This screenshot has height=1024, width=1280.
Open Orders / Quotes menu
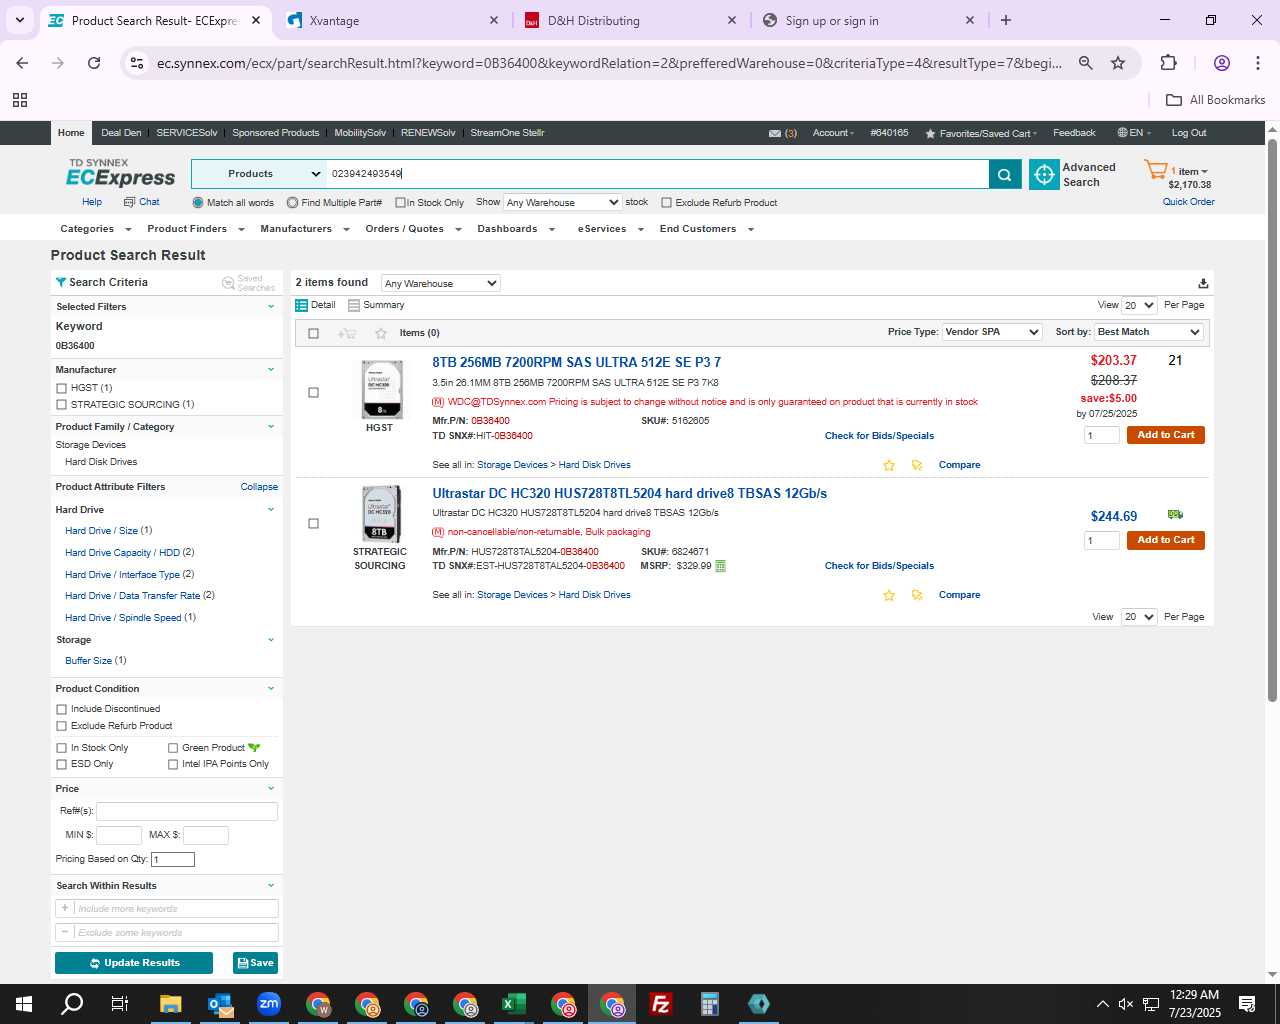click(413, 229)
